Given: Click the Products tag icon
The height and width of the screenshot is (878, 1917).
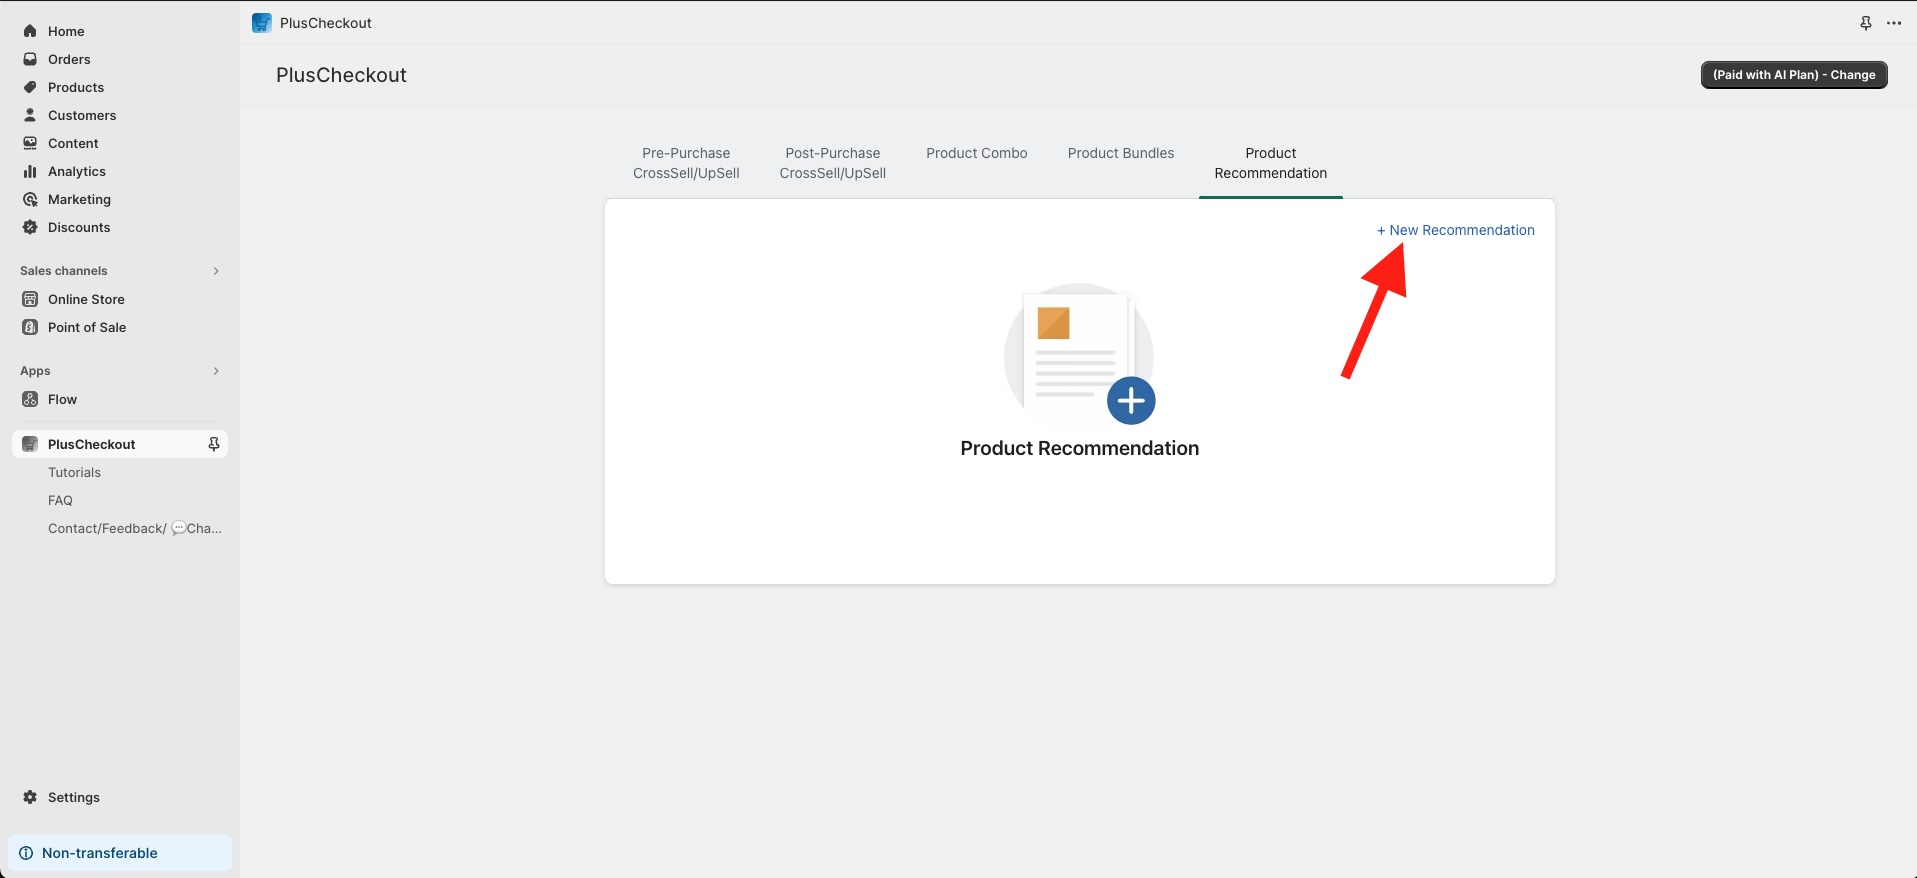Looking at the screenshot, I should (x=30, y=87).
